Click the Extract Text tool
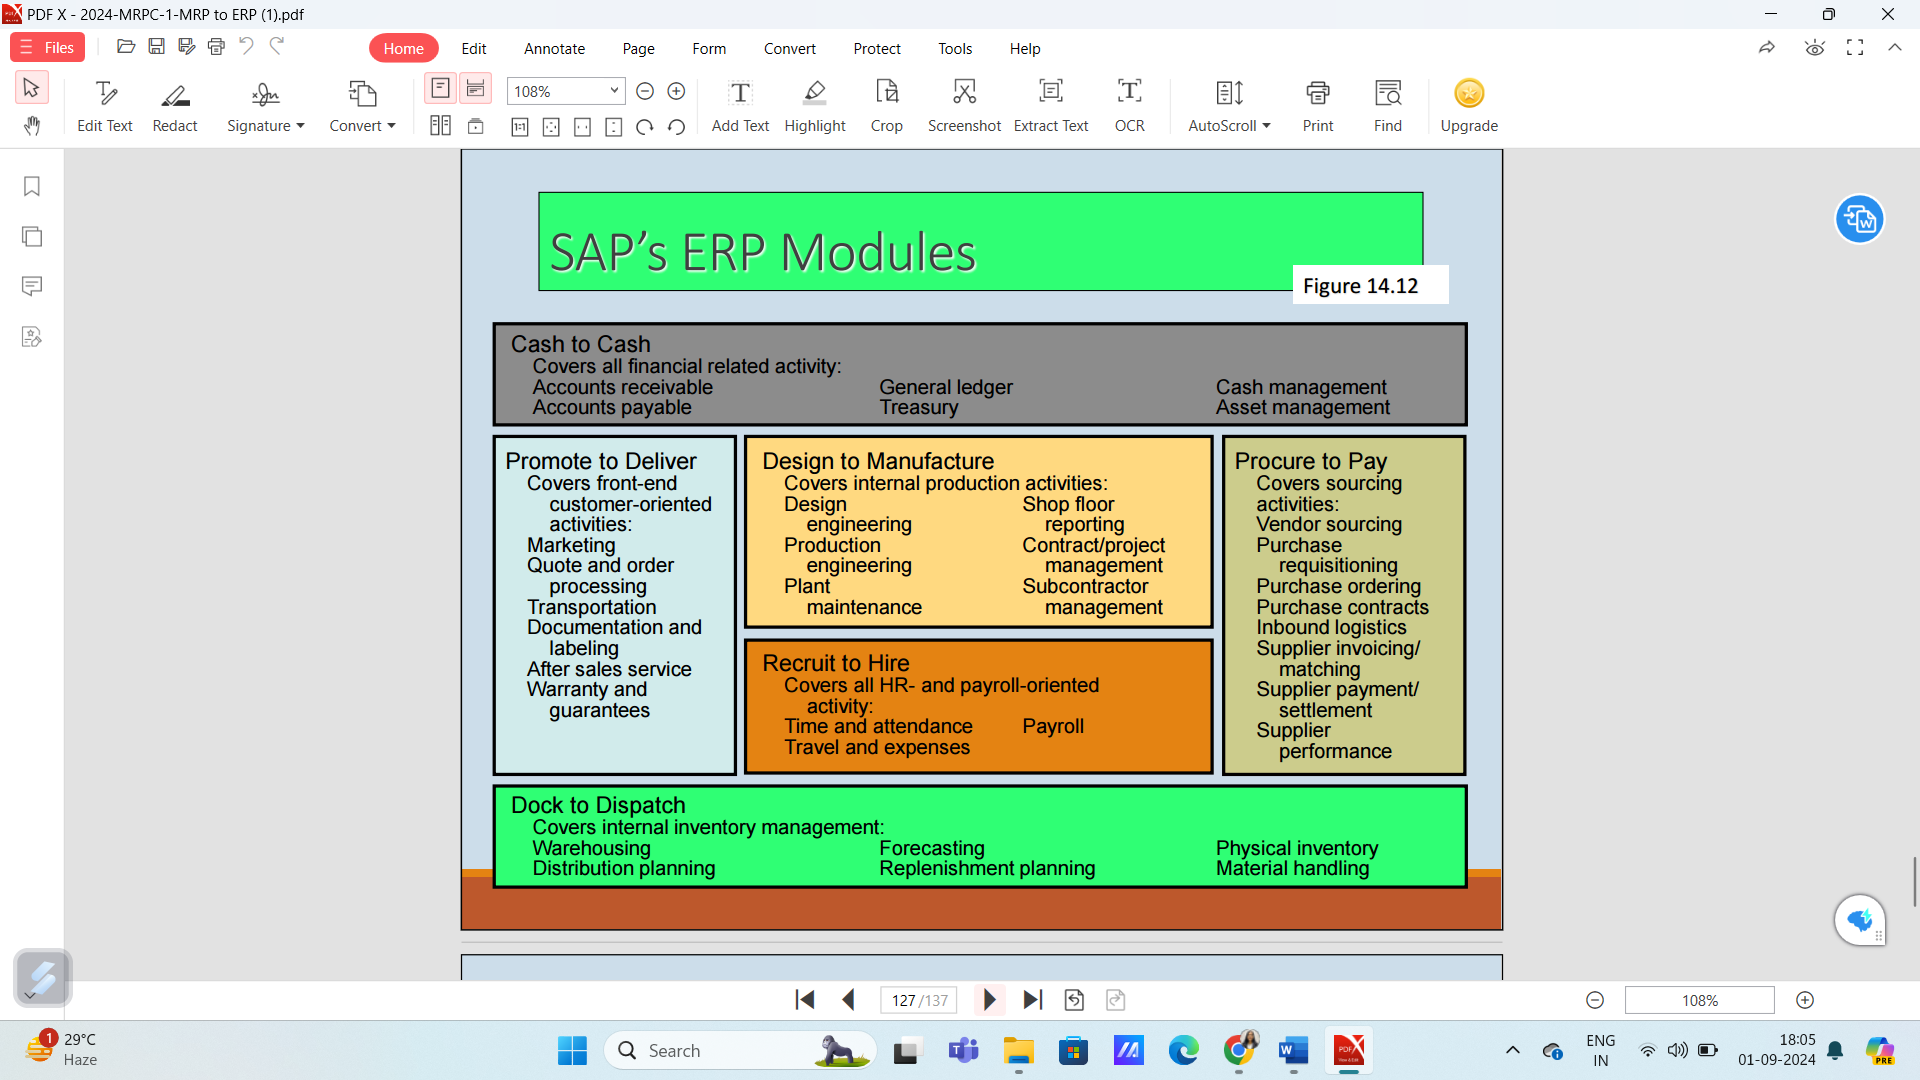 click(1051, 107)
